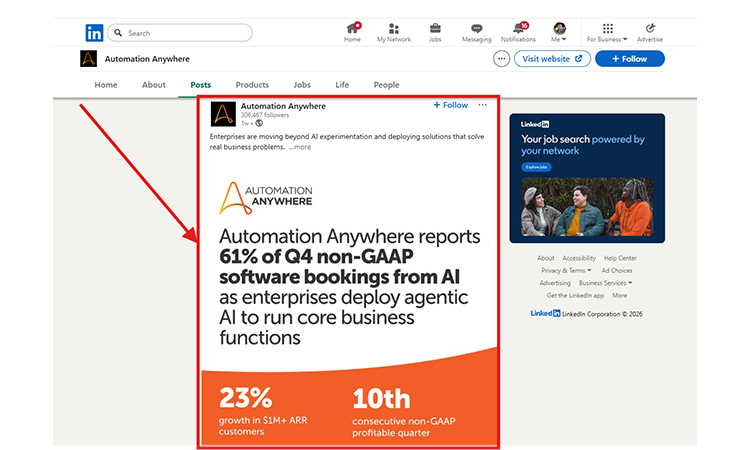Open the Jobs briefcase icon
Viewport: 750px width, 450px height.
point(435,32)
